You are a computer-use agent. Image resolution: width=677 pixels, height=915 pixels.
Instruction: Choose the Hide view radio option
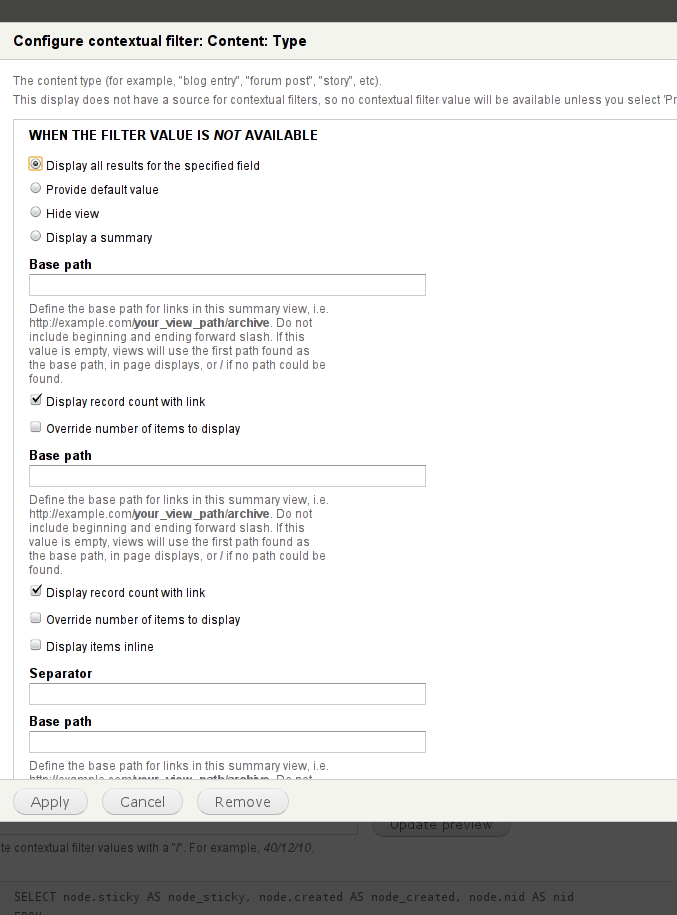pos(36,212)
